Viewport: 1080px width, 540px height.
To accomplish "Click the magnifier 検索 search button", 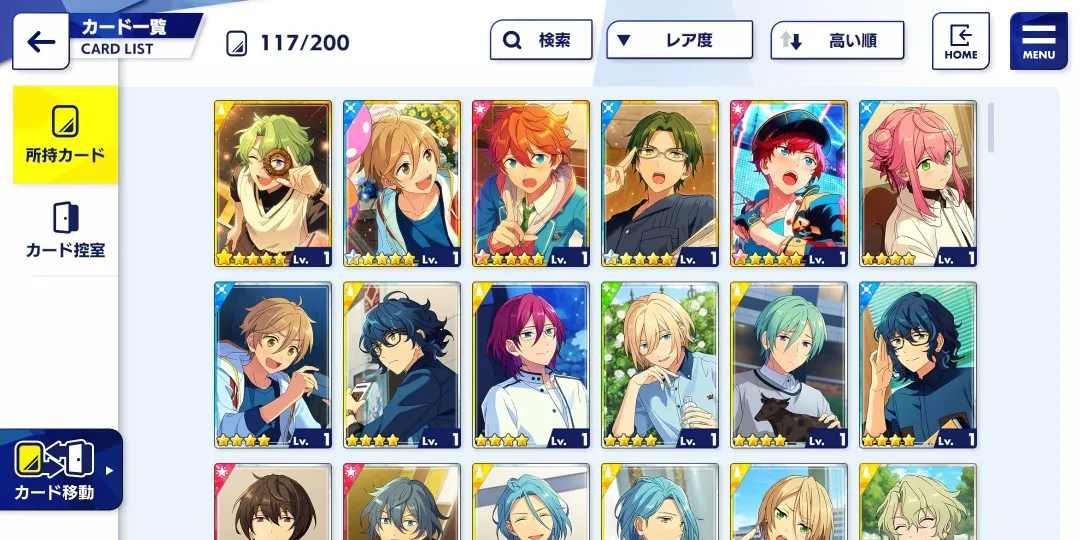I will coord(541,40).
